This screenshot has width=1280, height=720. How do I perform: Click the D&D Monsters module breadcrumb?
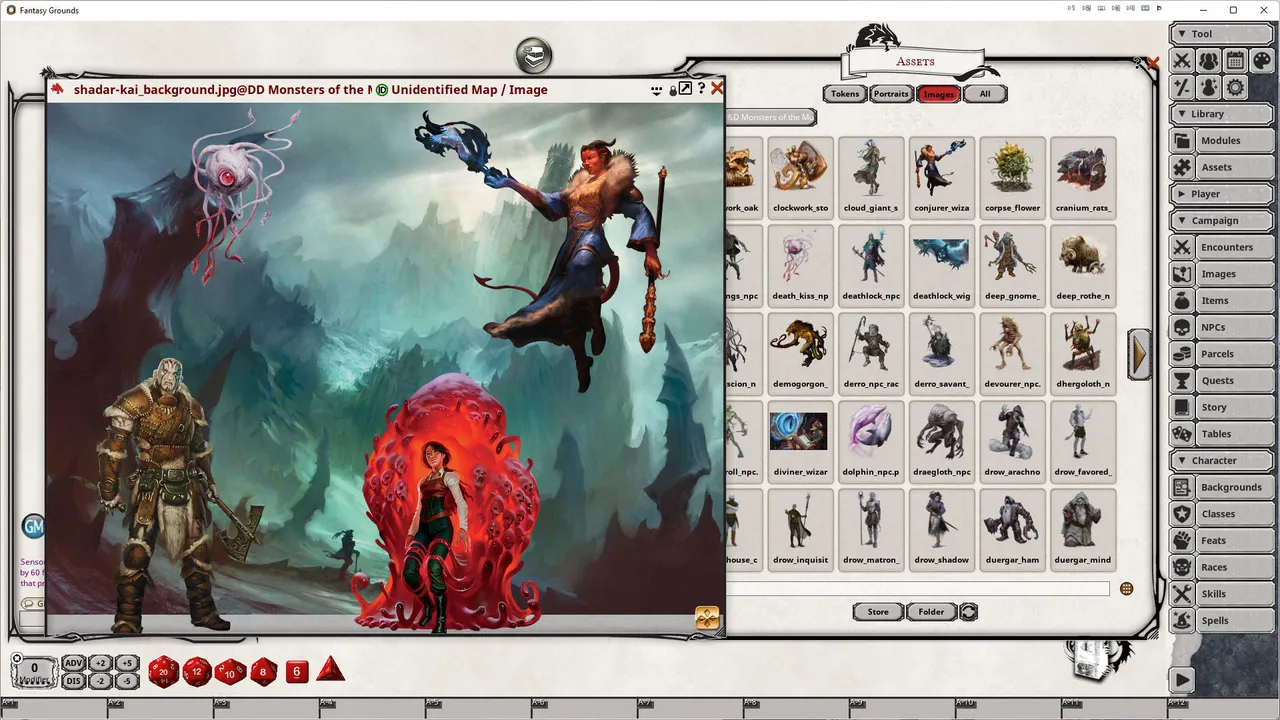(771, 117)
